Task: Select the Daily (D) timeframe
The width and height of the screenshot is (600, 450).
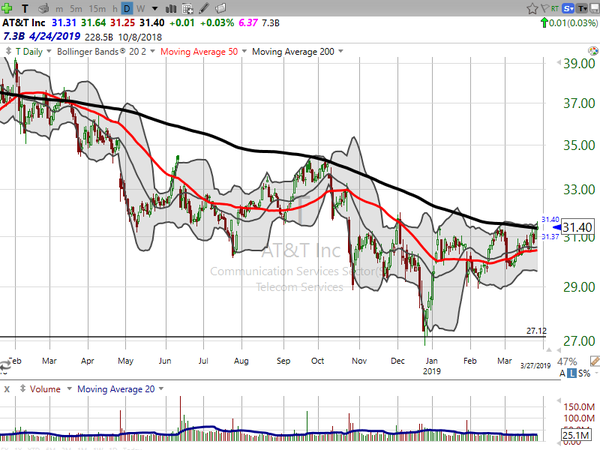Action: 127,8
